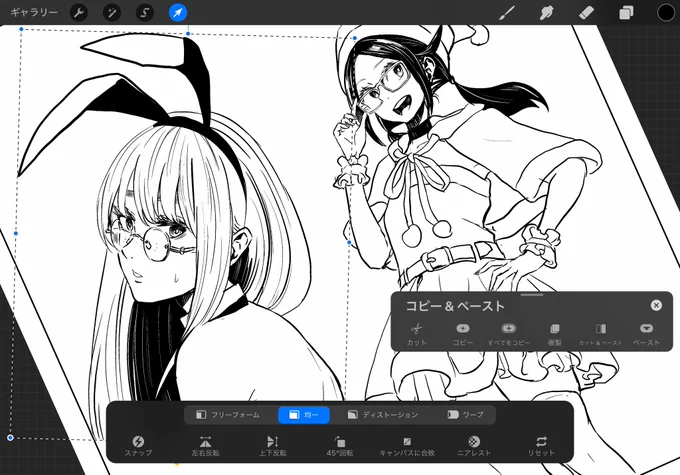Open ニアレスト interpolation options

pyautogui.click(x=474, y=446)
